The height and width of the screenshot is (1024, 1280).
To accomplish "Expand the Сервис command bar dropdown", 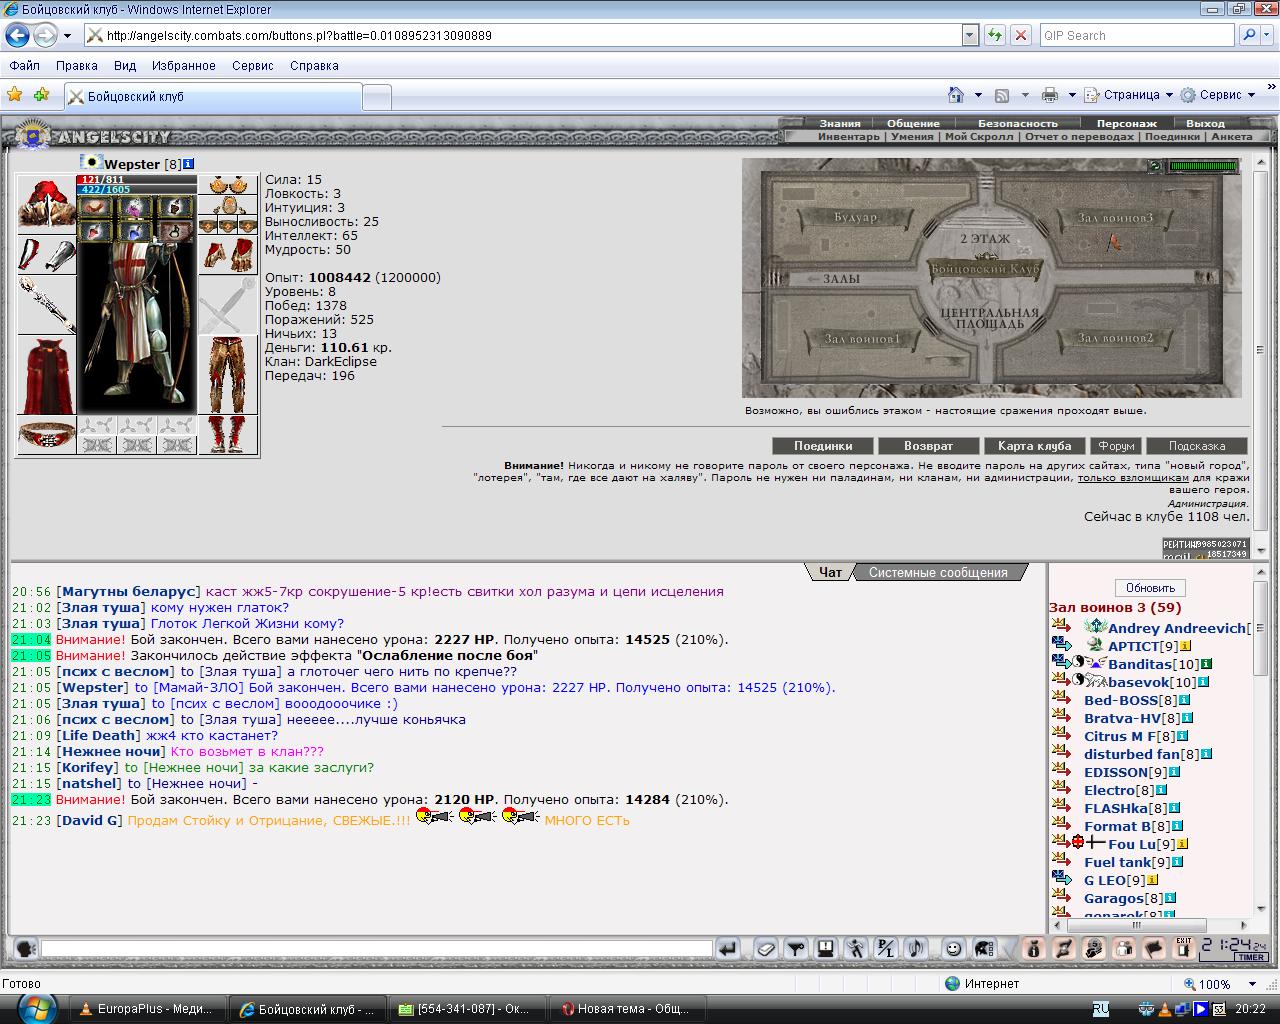I will [x=1251, y=95].
